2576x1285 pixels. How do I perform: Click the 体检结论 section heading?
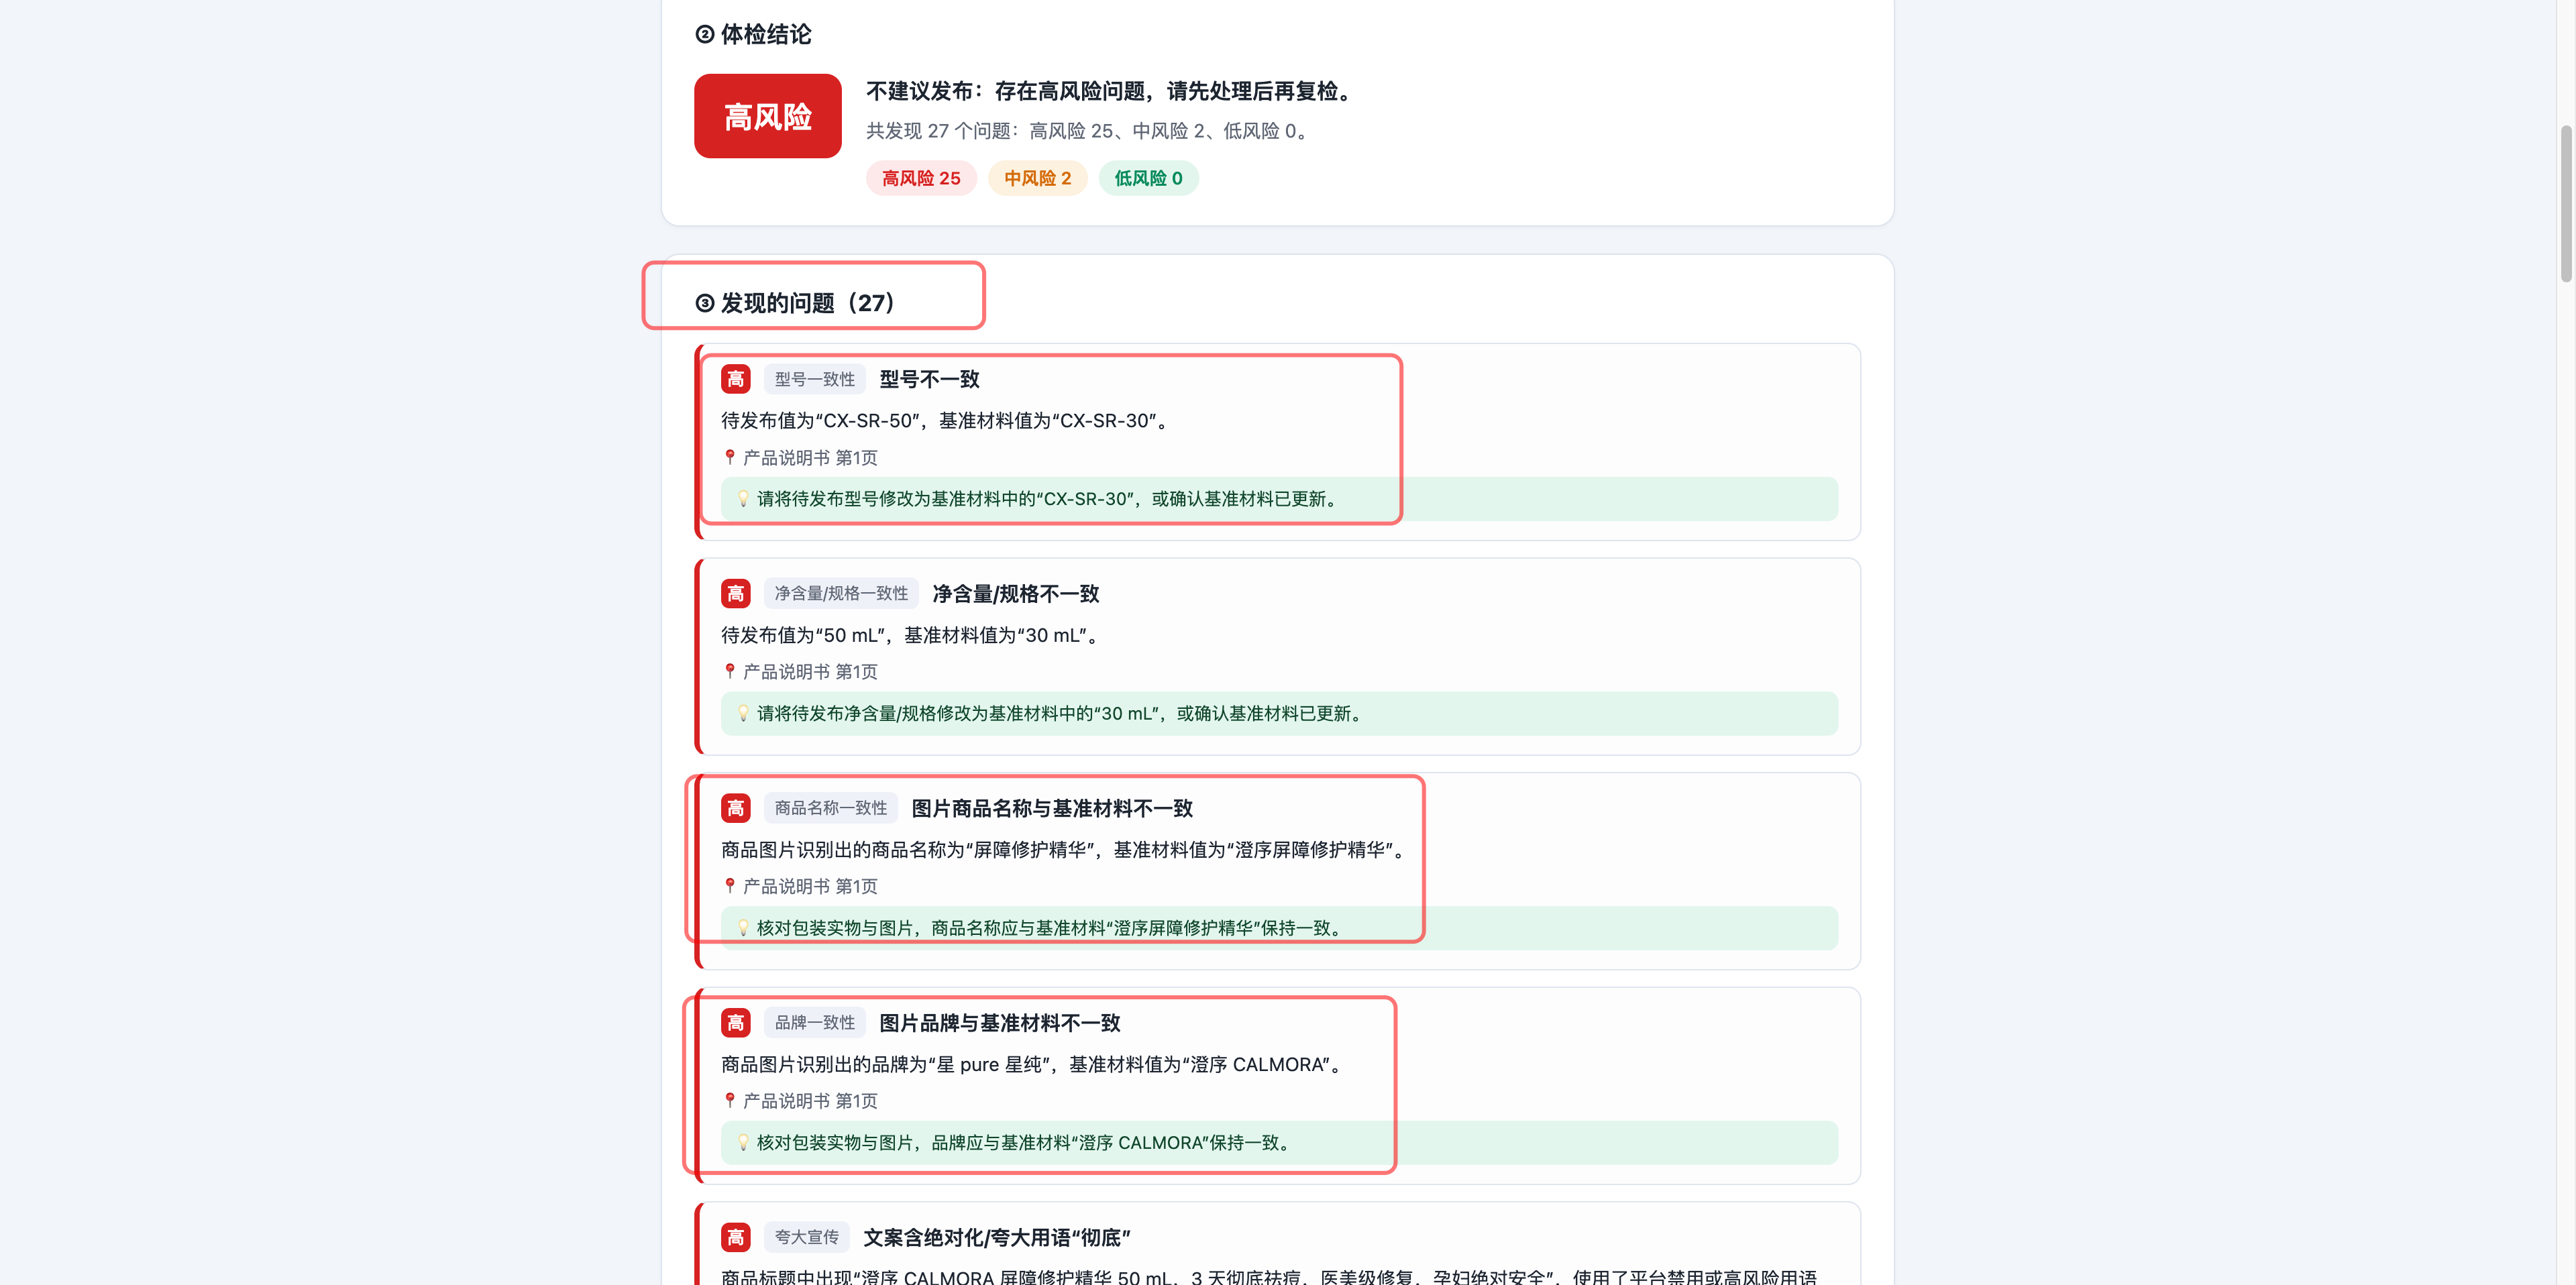pyautogui.click(x=753, y=34)
